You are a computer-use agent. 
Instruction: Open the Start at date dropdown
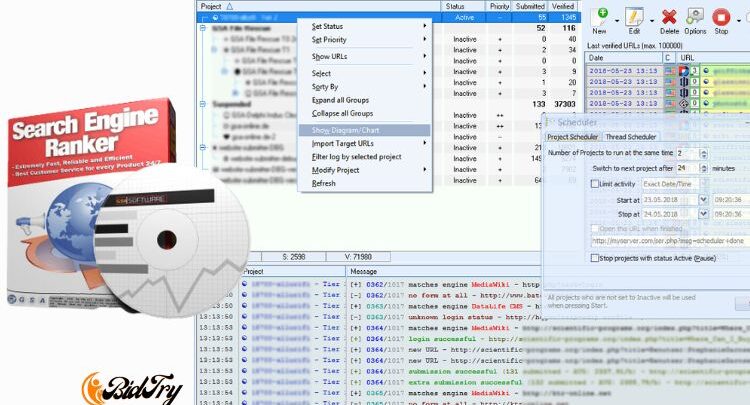[x=703, y=199]
